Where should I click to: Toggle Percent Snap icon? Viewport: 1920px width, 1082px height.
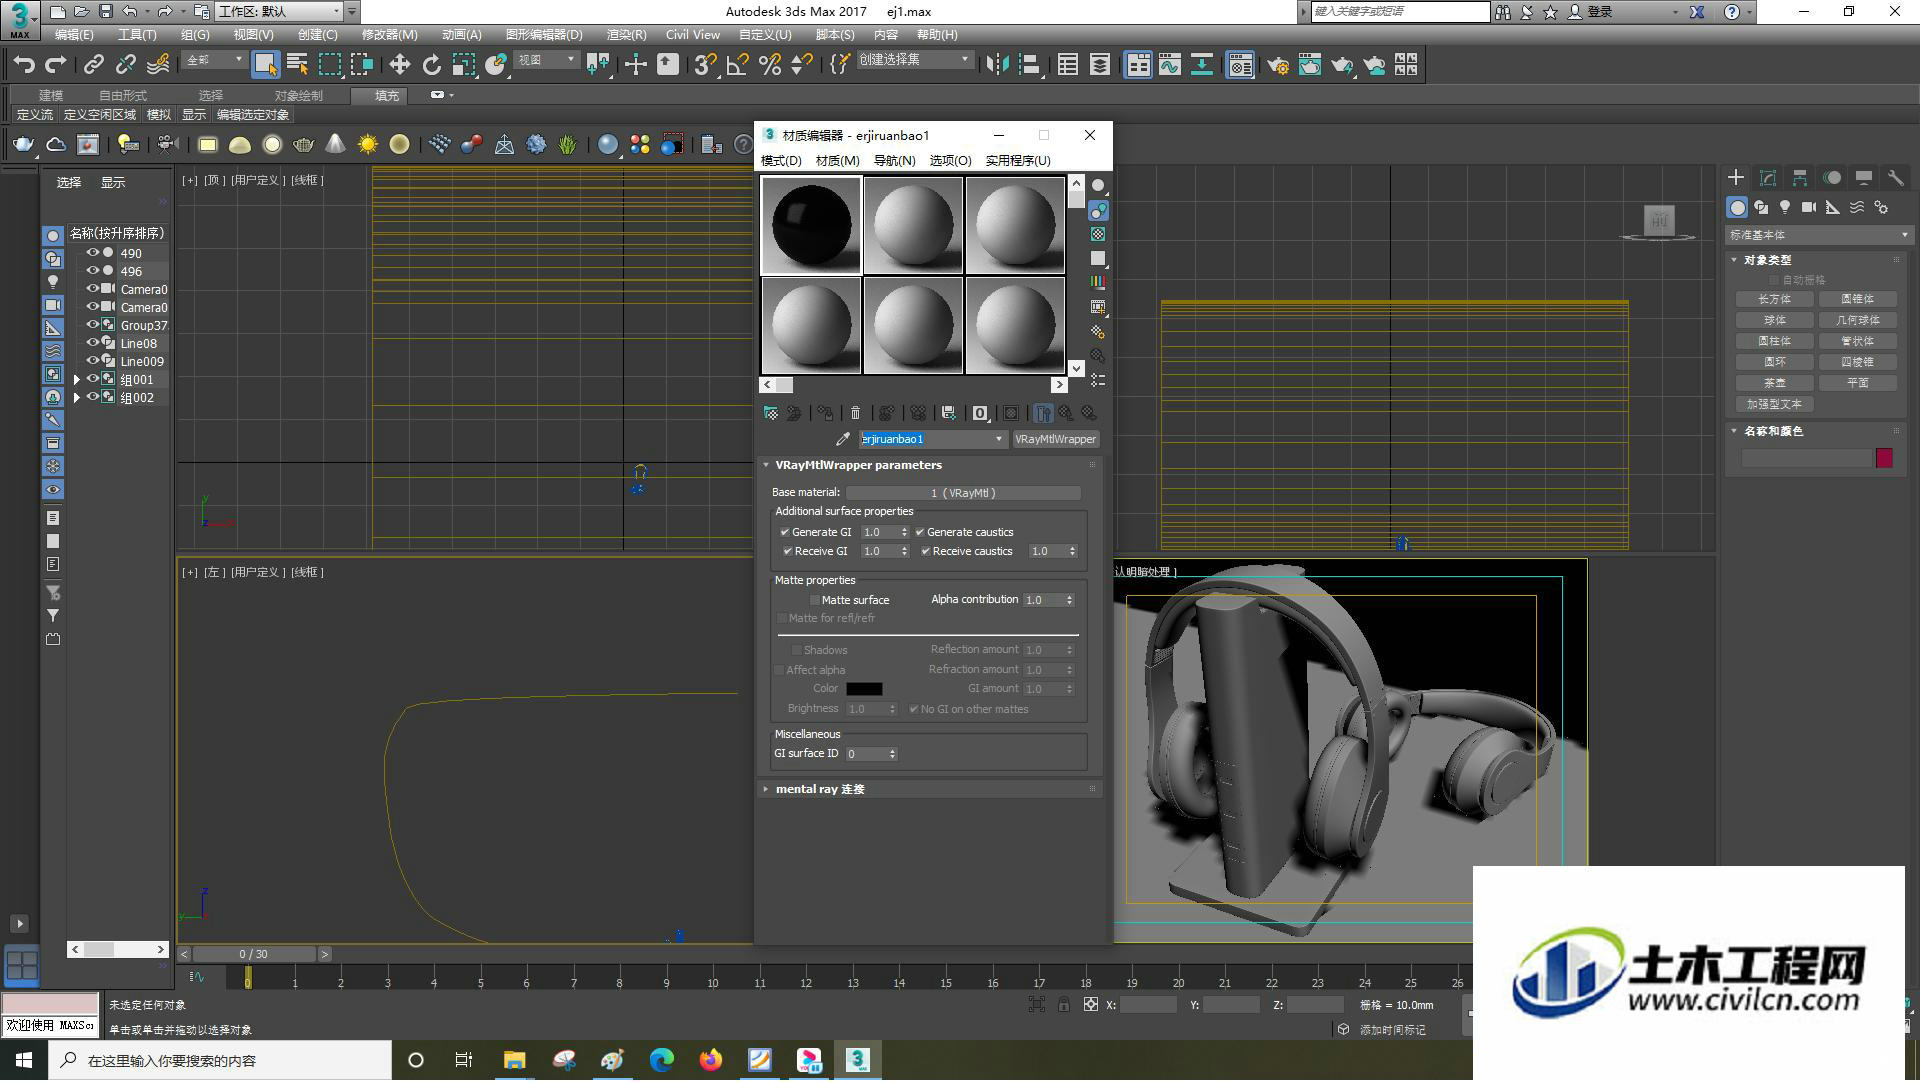(770, 65)
